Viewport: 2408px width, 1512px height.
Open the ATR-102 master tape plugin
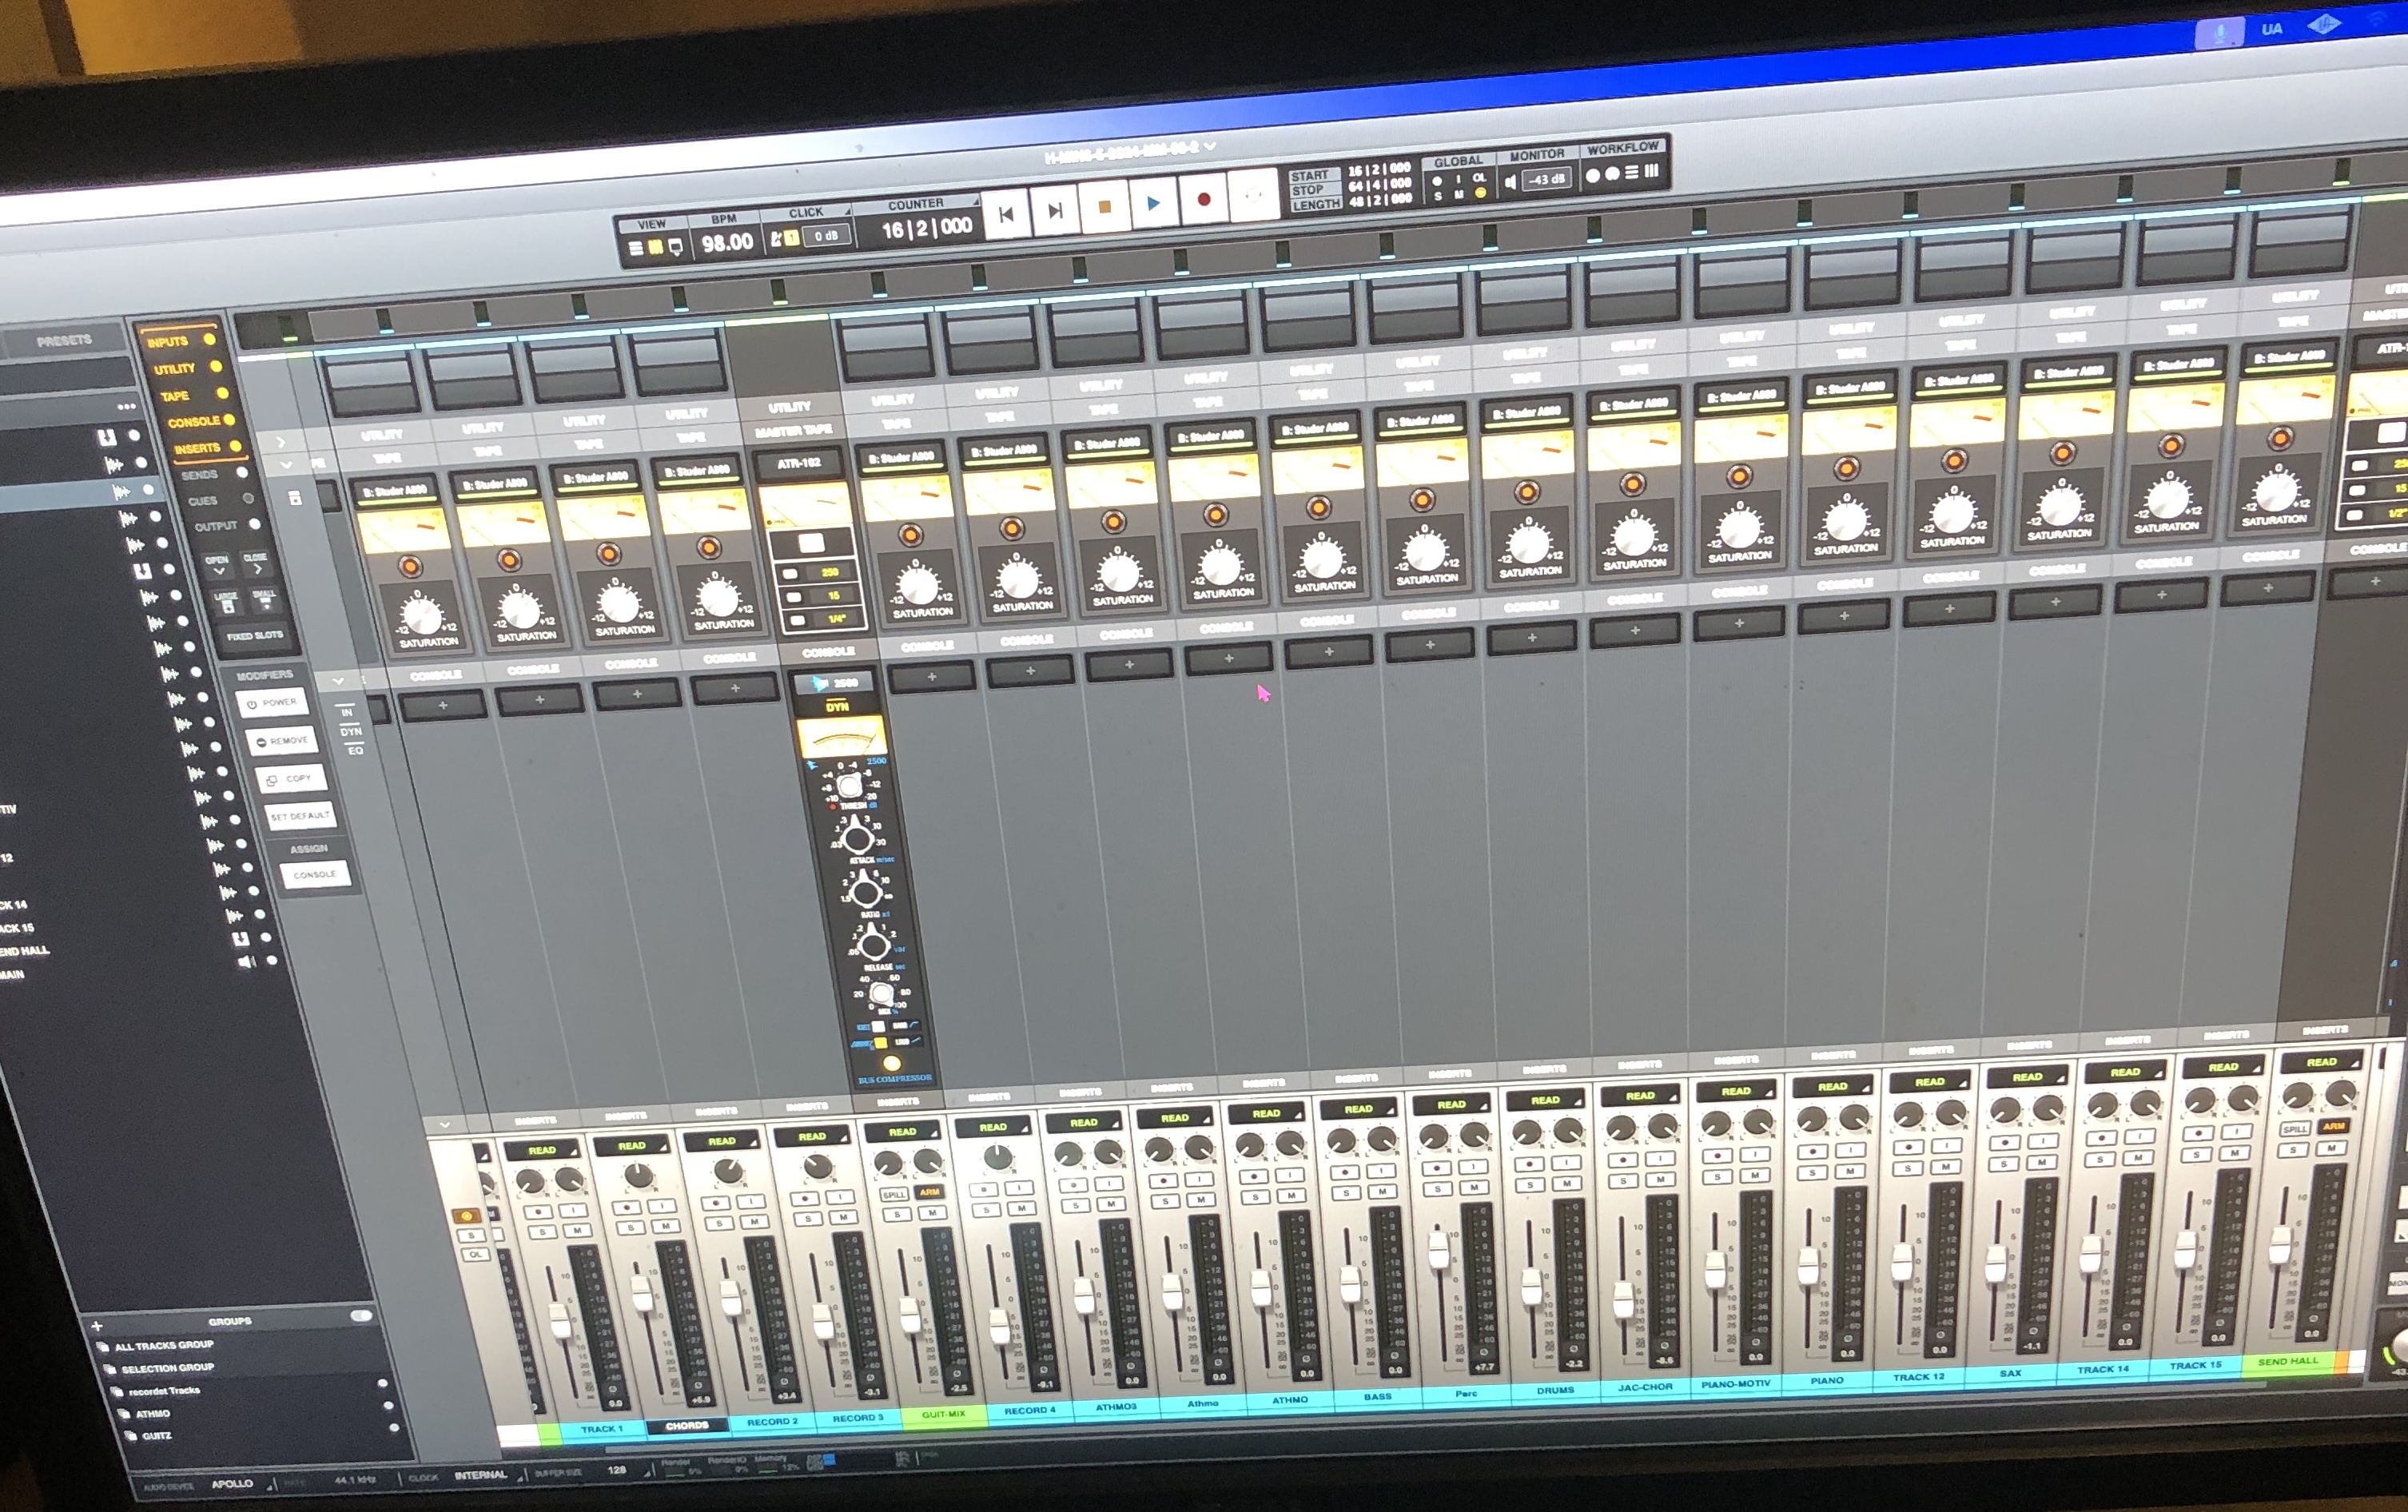800,463
